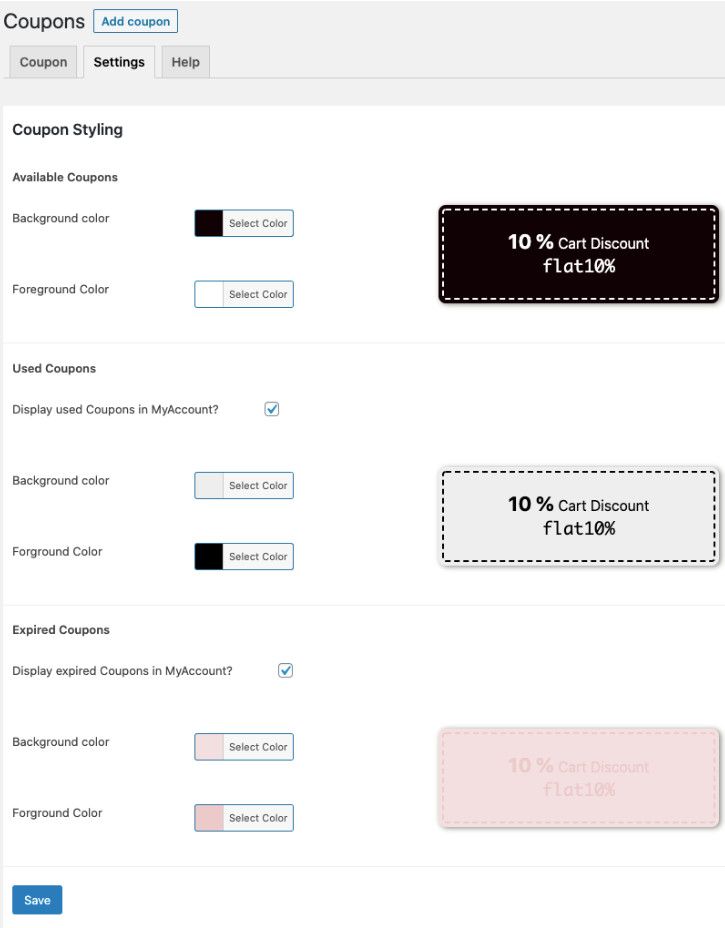The height and width of the screenshot is (928, 725).
Task: Select the Settings tab
Action: click(x=119, y=62)
